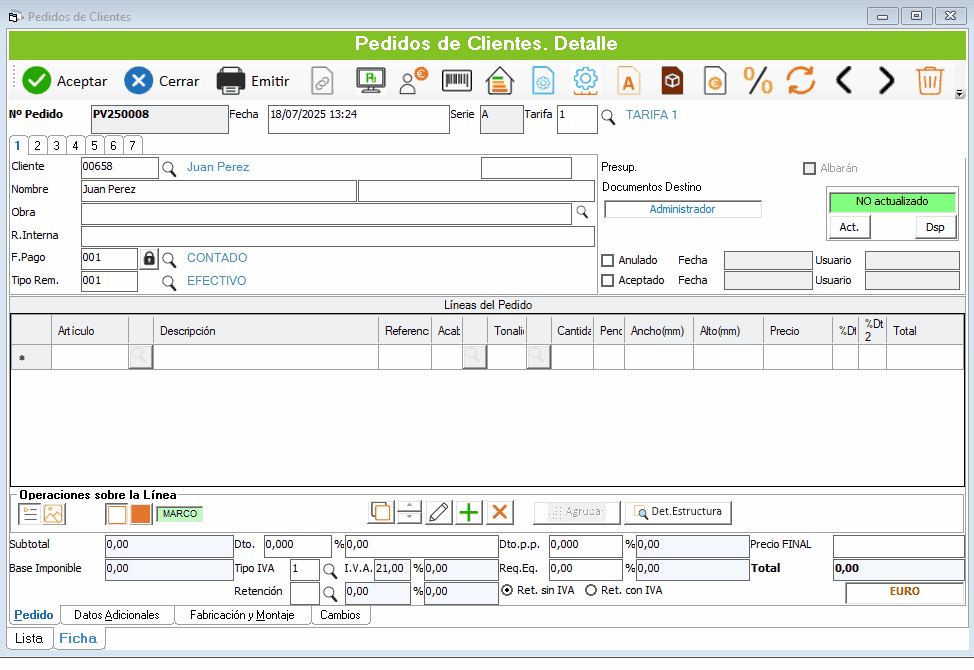Open the green monitor toolbar icon

(x=371, y=81)
